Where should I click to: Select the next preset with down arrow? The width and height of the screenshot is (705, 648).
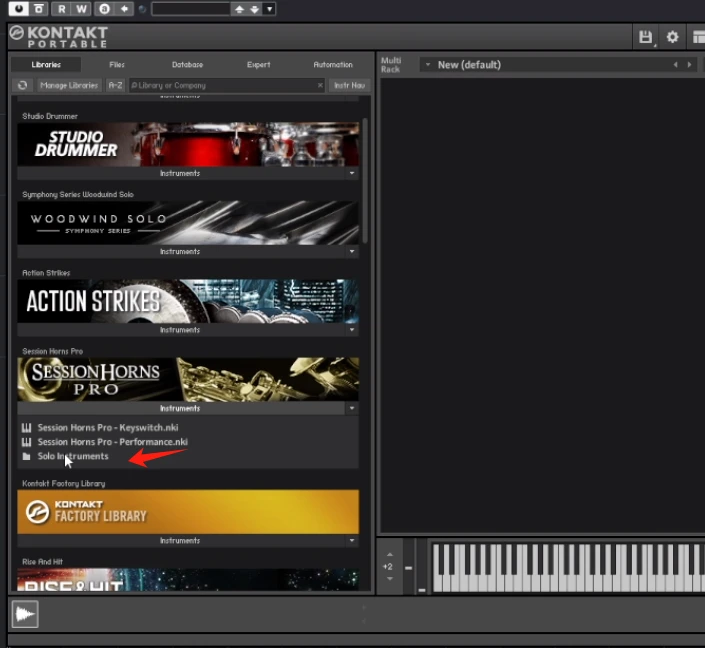254,9
